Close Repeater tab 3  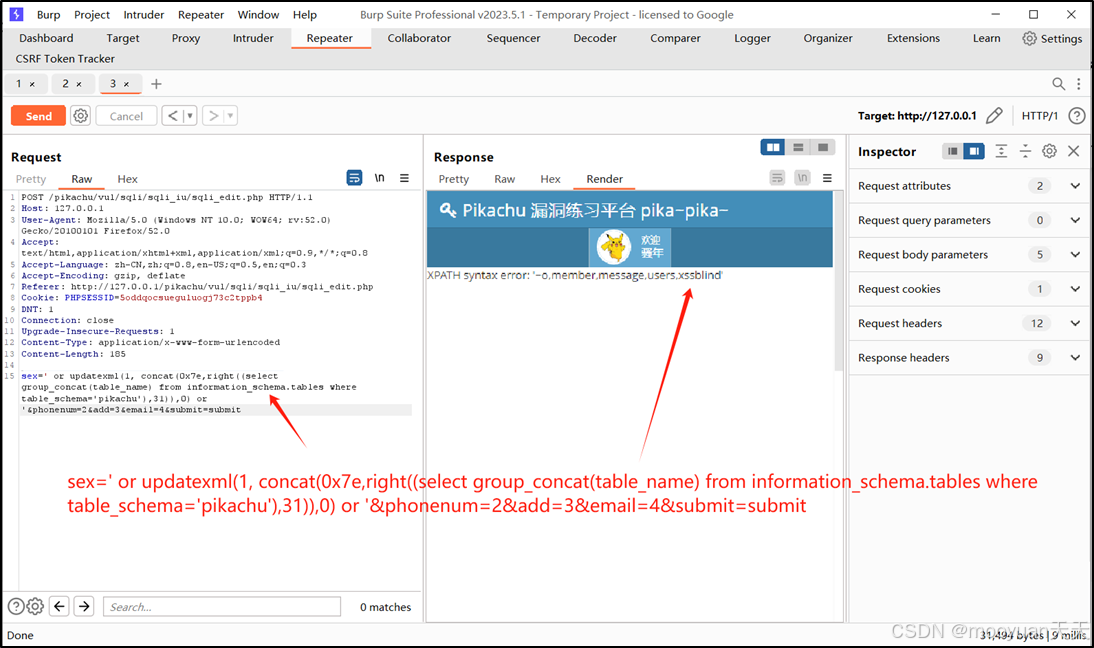pos(126,84)
